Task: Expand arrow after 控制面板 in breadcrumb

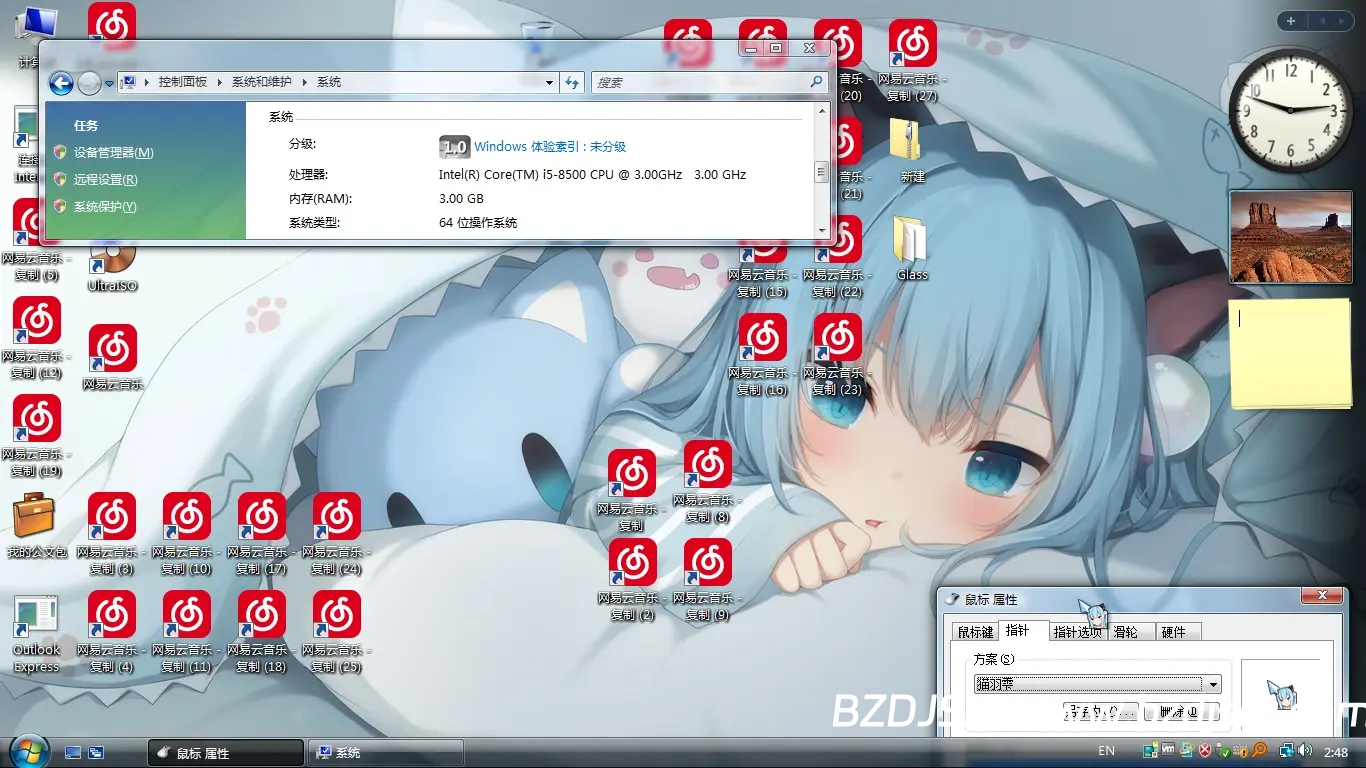Action: (x=220, y=83)
